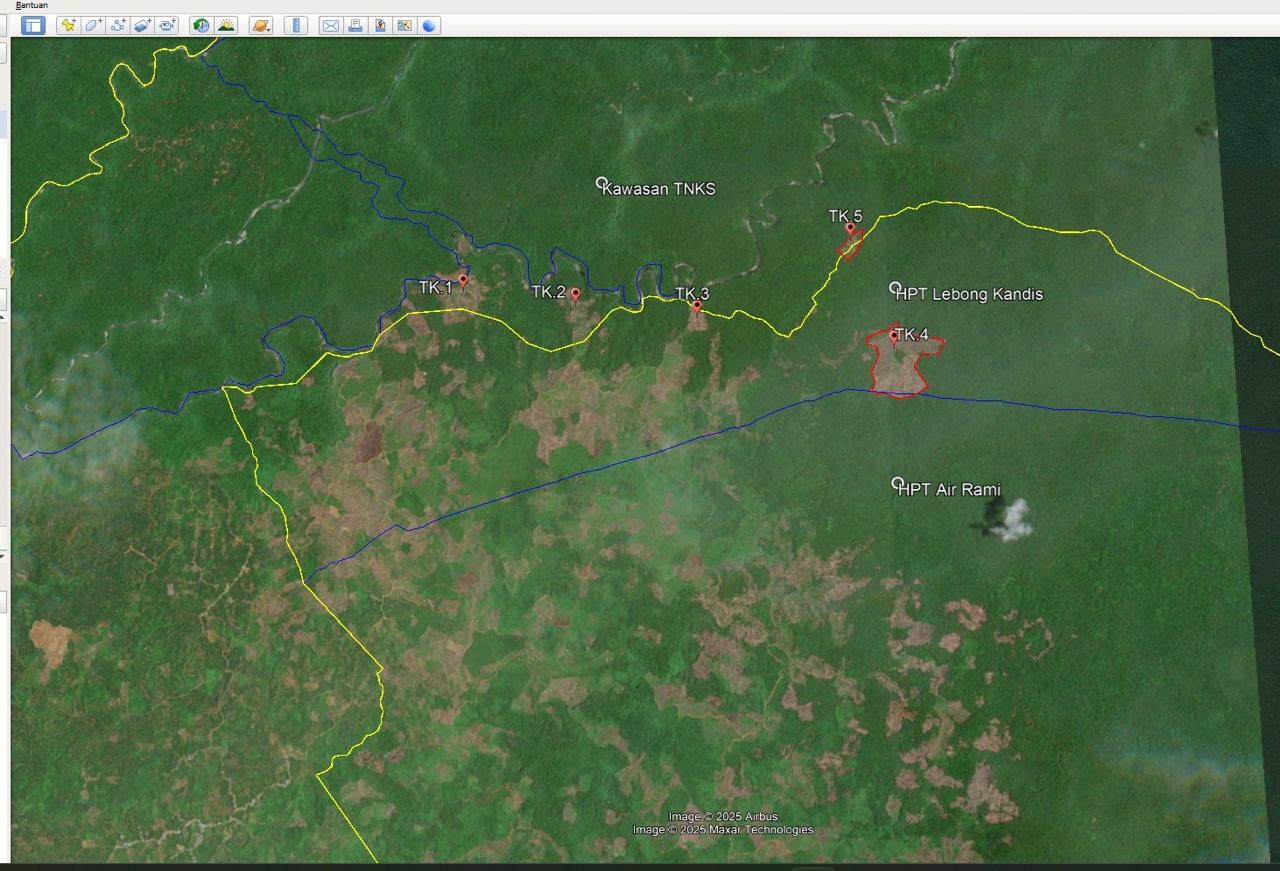Toggle sunlight across the landscape
The width and height of the screenshot is (1280, 871).
pos(227,26)
